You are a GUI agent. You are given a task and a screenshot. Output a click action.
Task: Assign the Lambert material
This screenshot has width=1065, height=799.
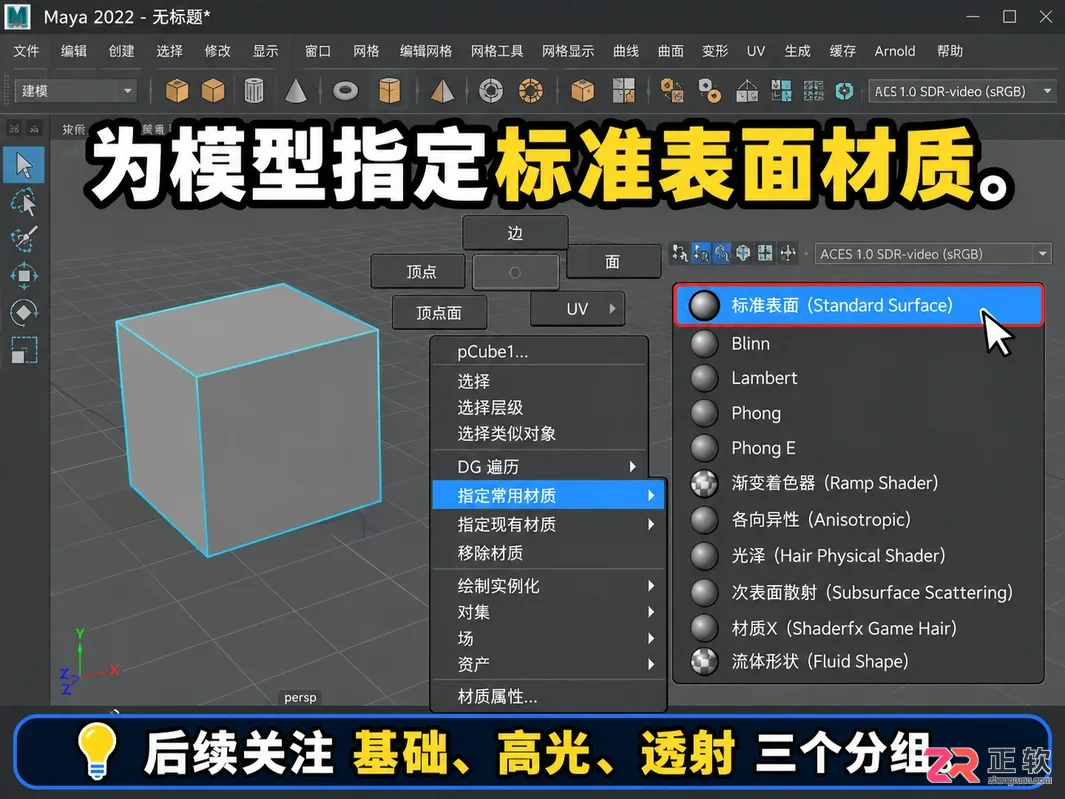coord(859,378)
